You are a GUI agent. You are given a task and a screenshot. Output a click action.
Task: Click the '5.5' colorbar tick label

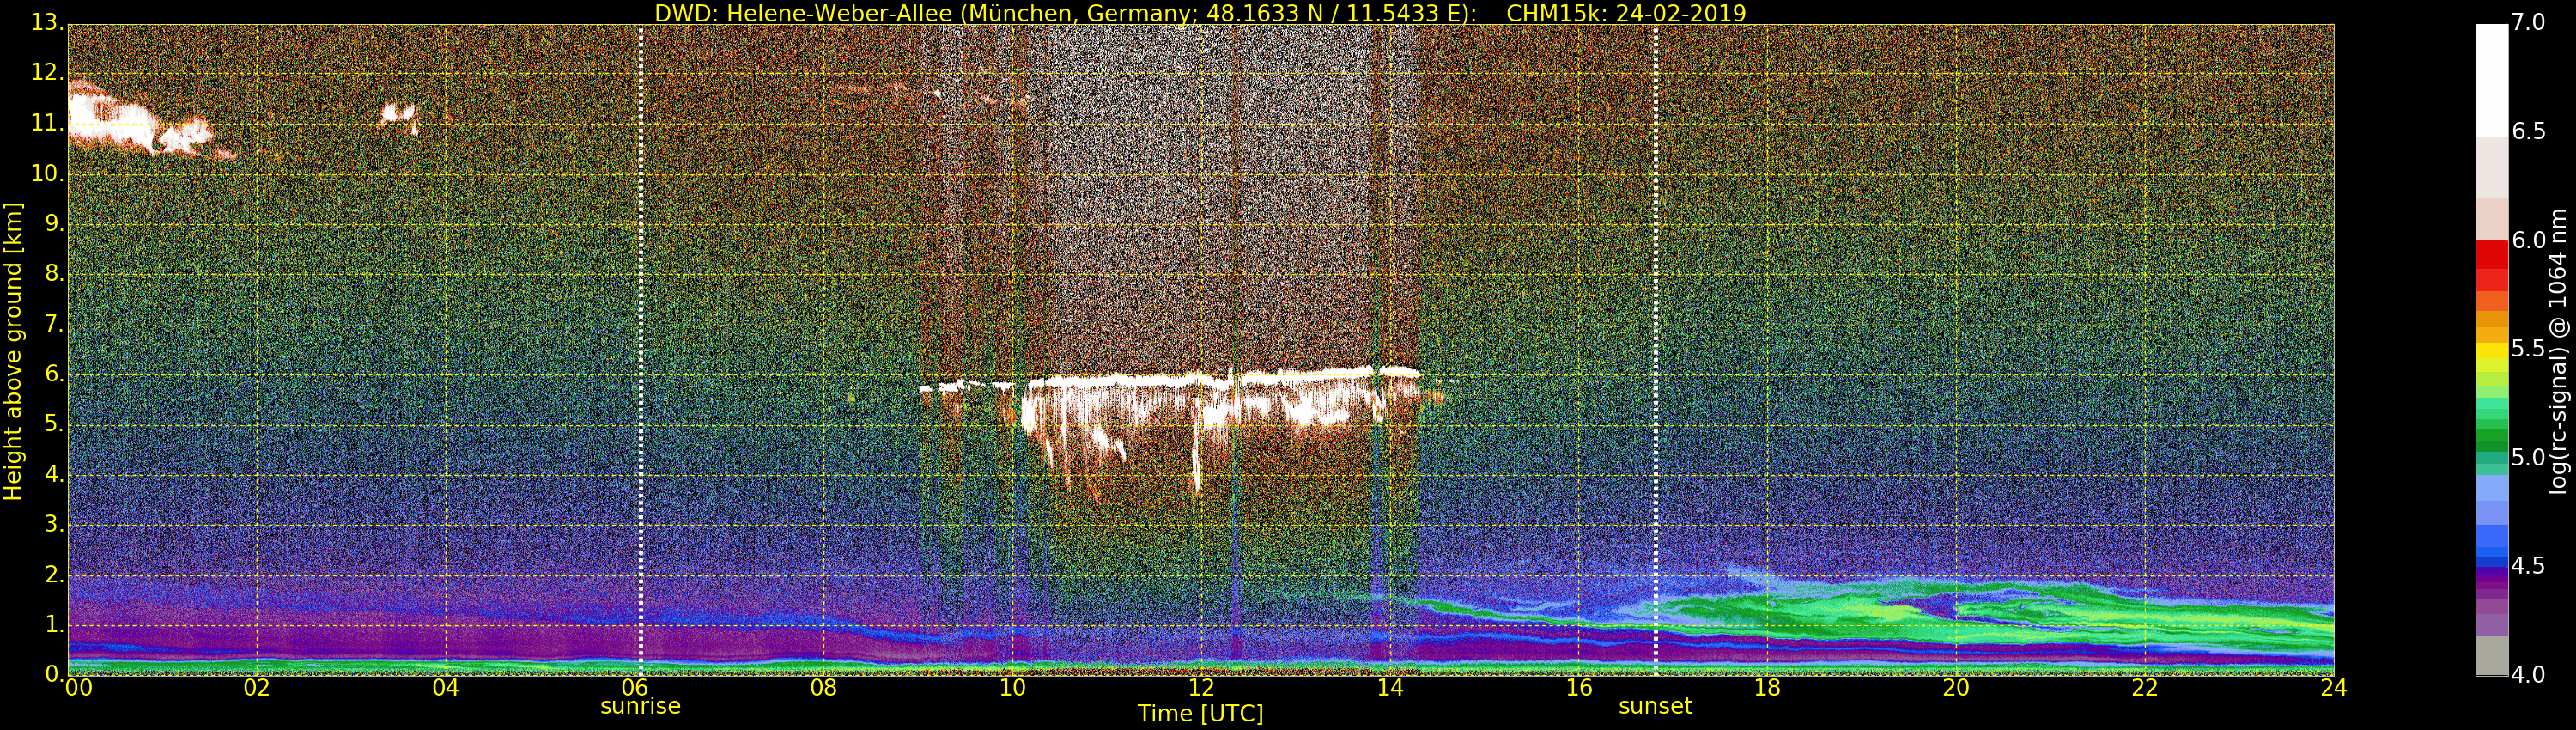click(2528, 348)
